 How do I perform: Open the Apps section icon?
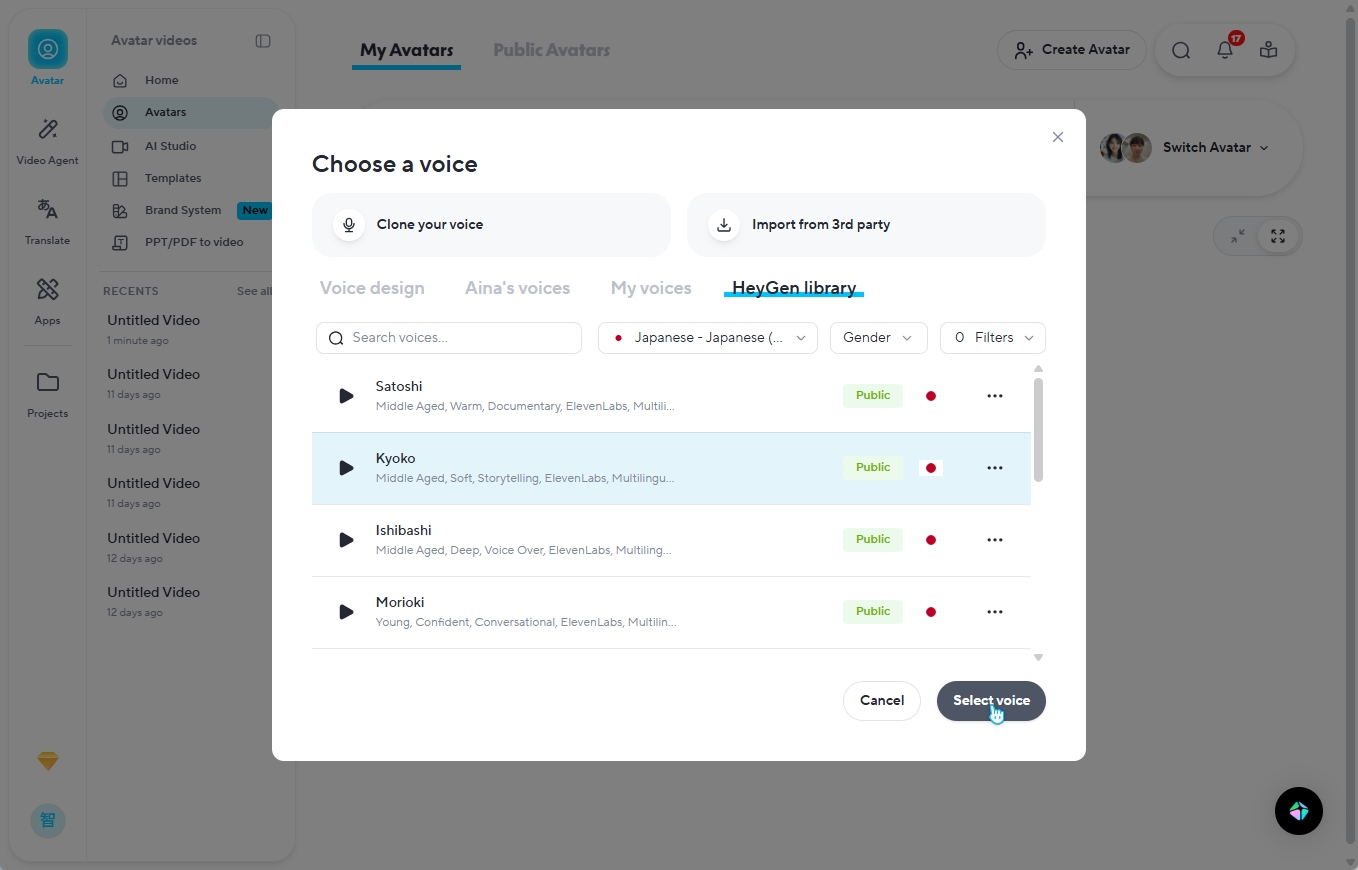pos(47,290)
